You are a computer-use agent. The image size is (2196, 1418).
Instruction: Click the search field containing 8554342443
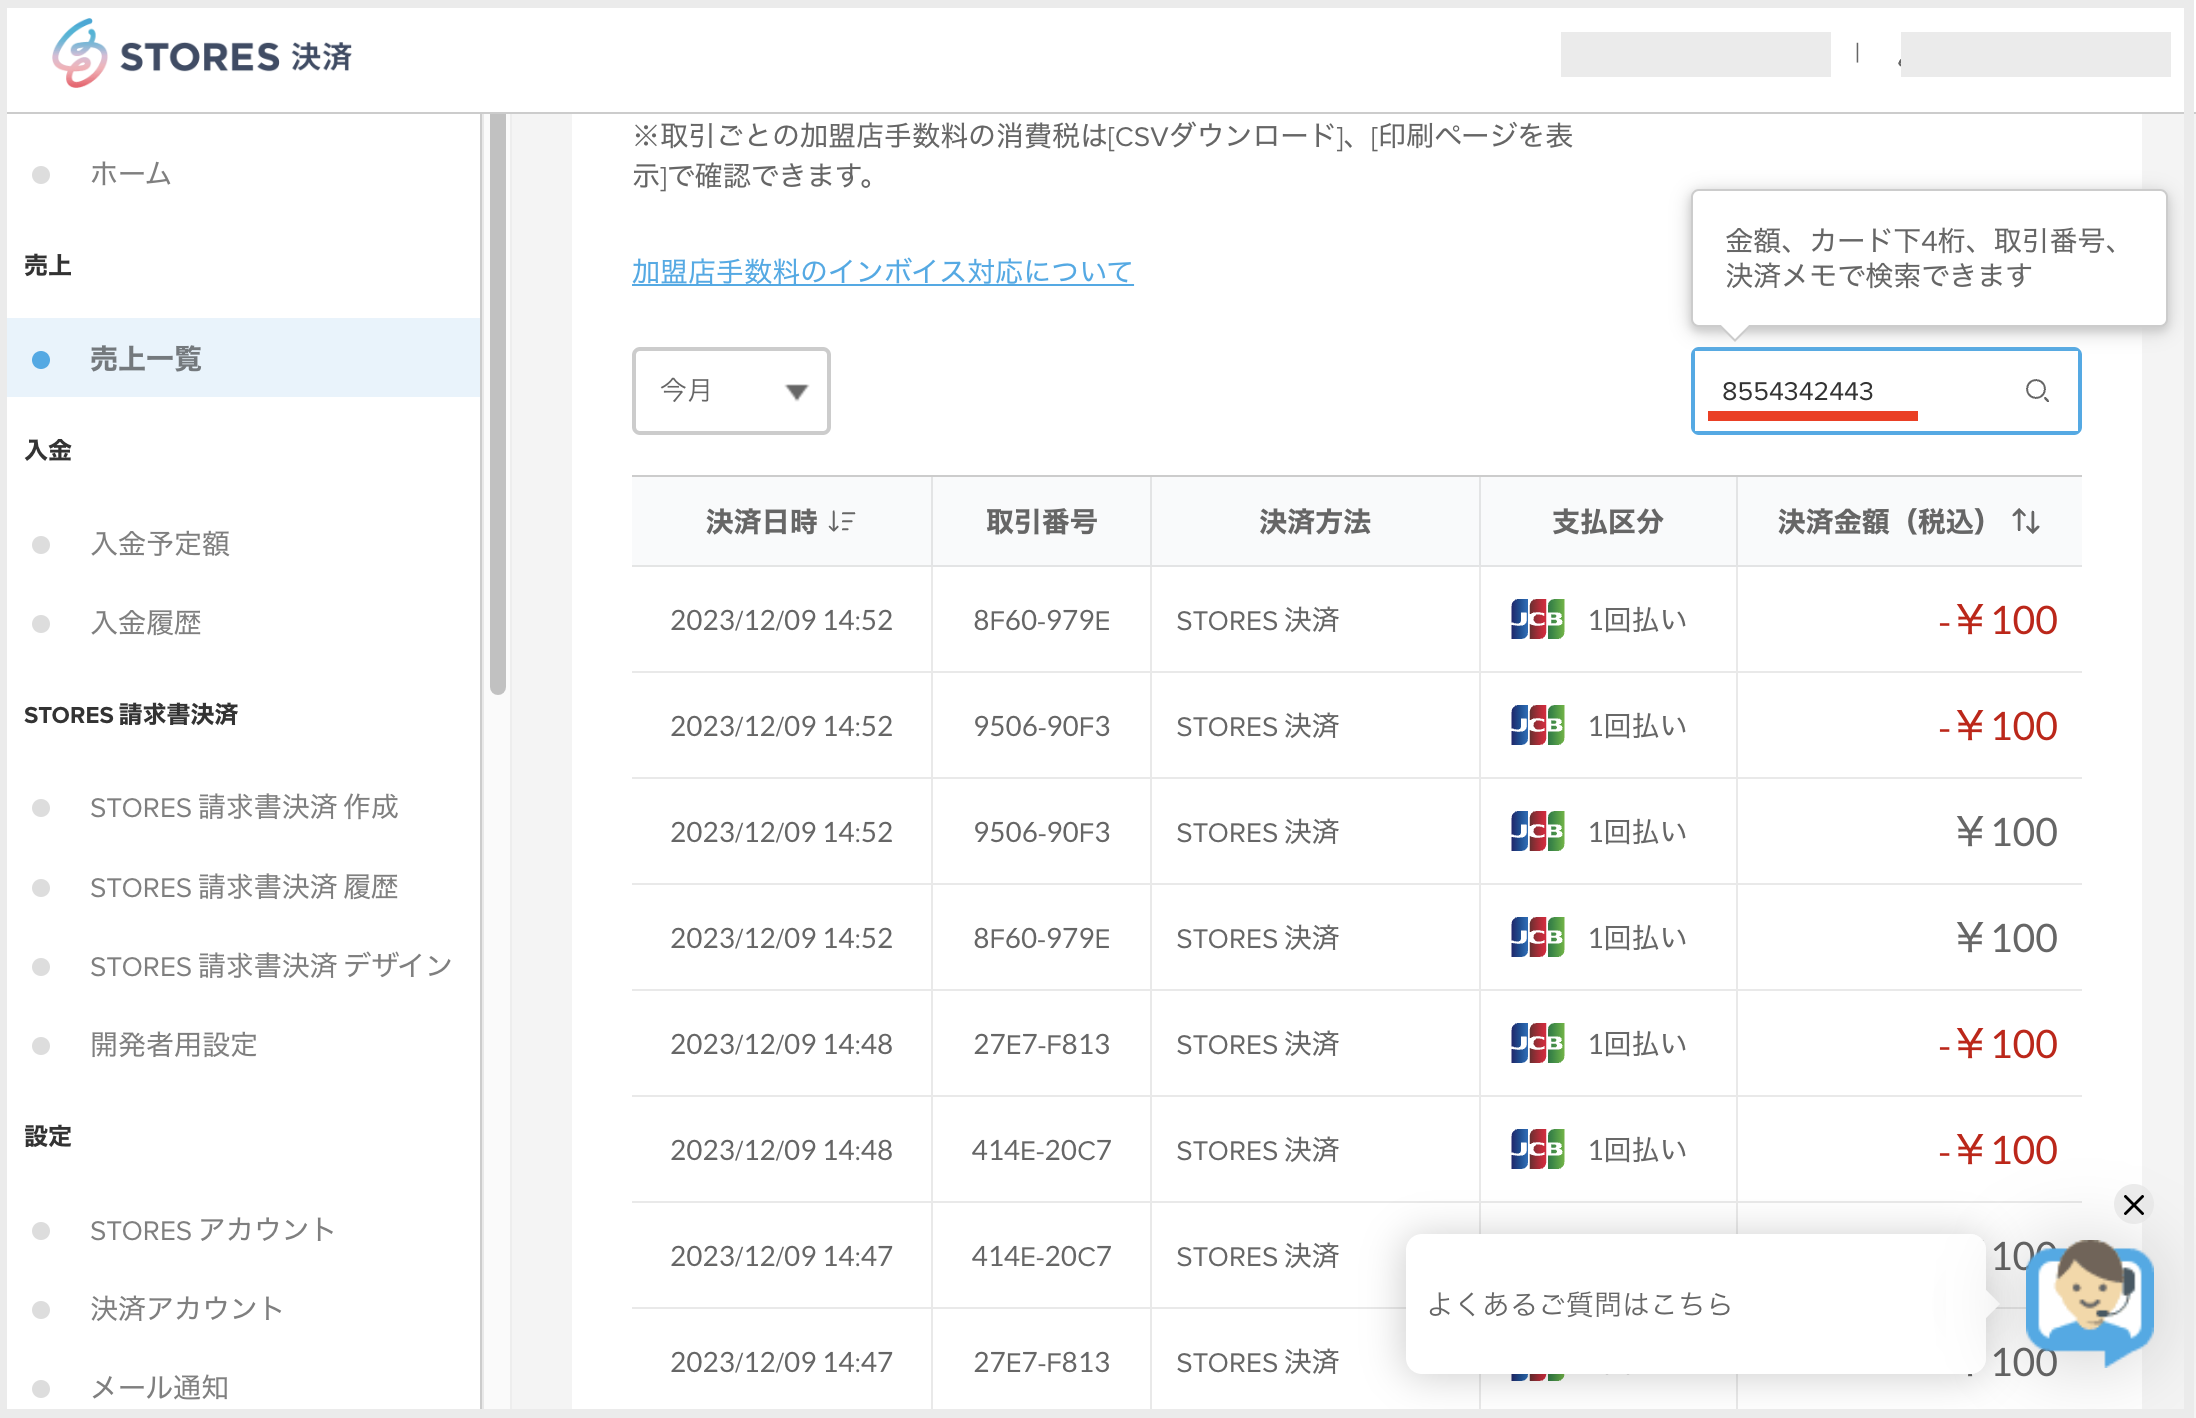pos(1885,391)
